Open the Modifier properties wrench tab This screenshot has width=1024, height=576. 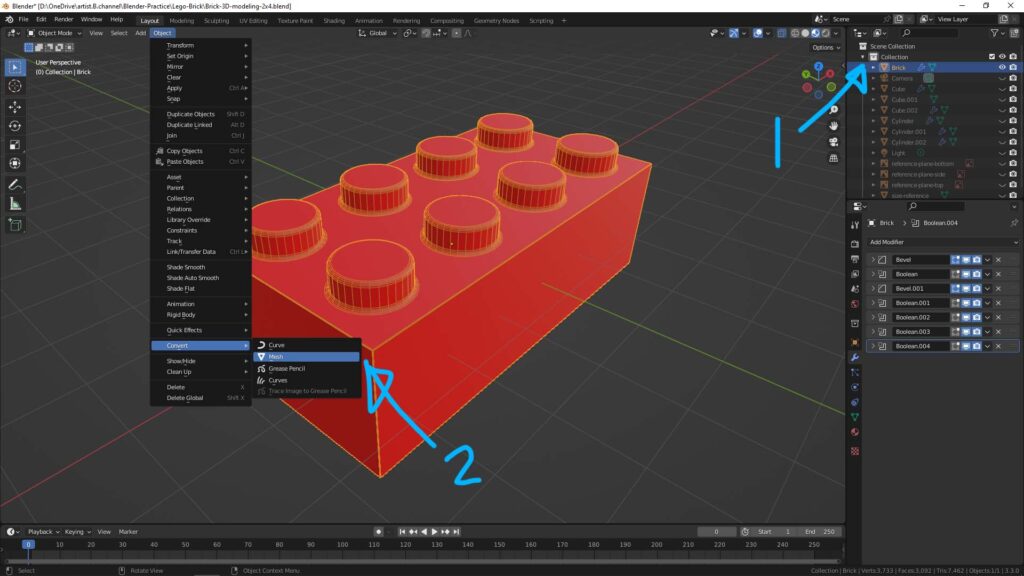[855, 357]
